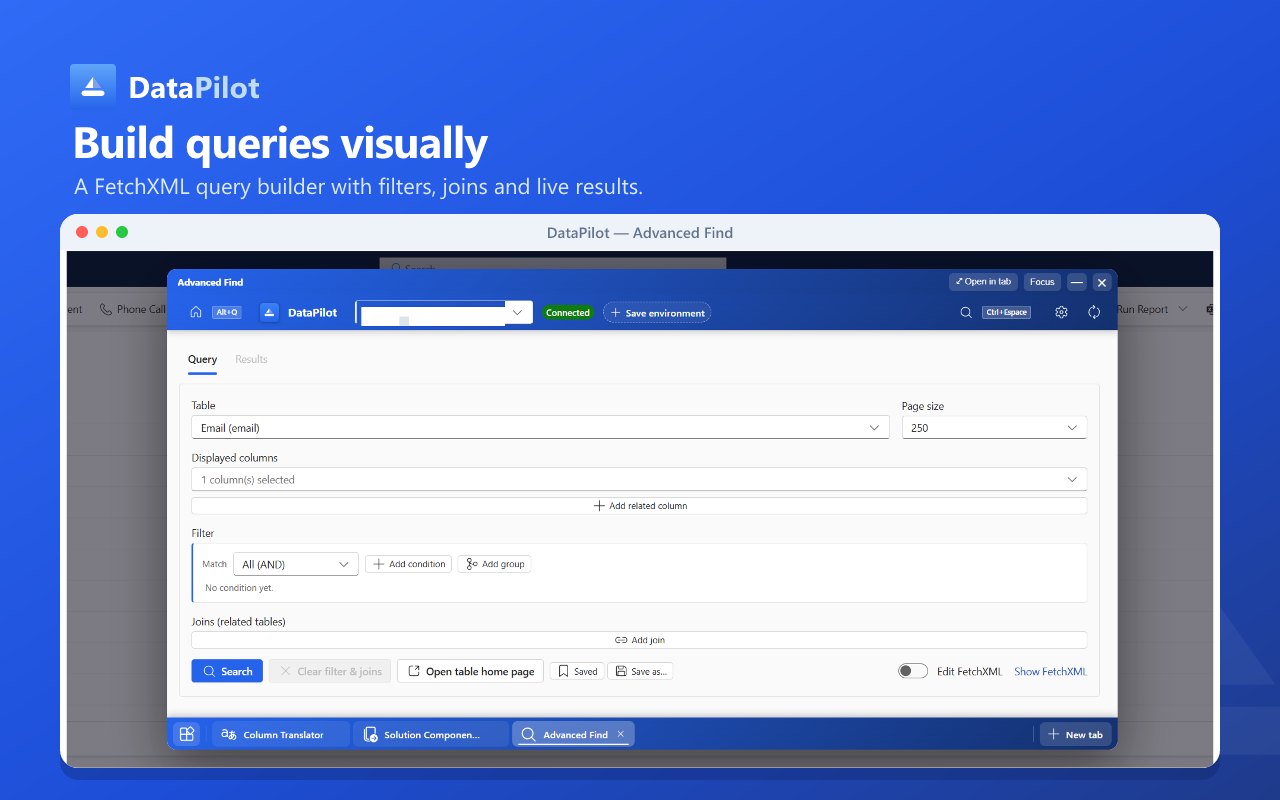The image size is (1280, 800).
Task: Refresh using the circular arrows icon
Action: (x=1094, y=312)
